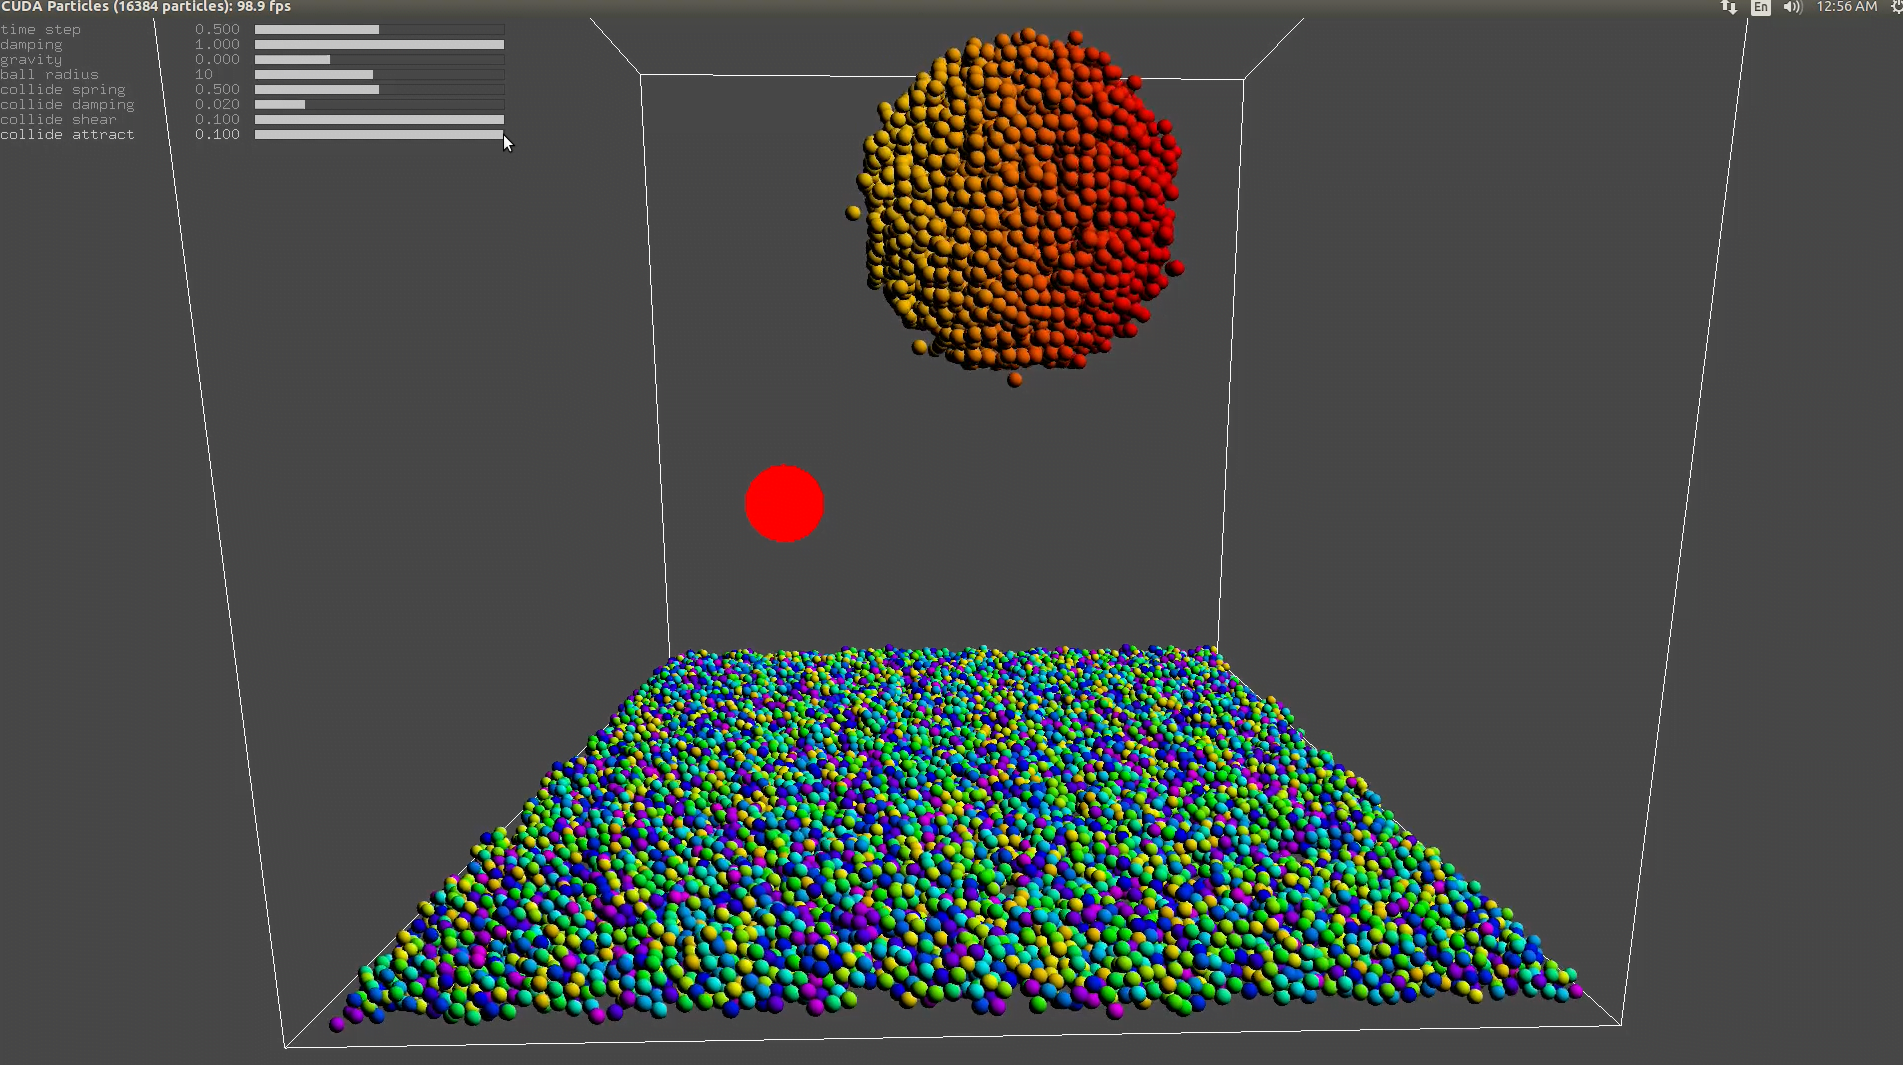
Task: Click the collide spring slider
Action: click(x=379, y=90)
